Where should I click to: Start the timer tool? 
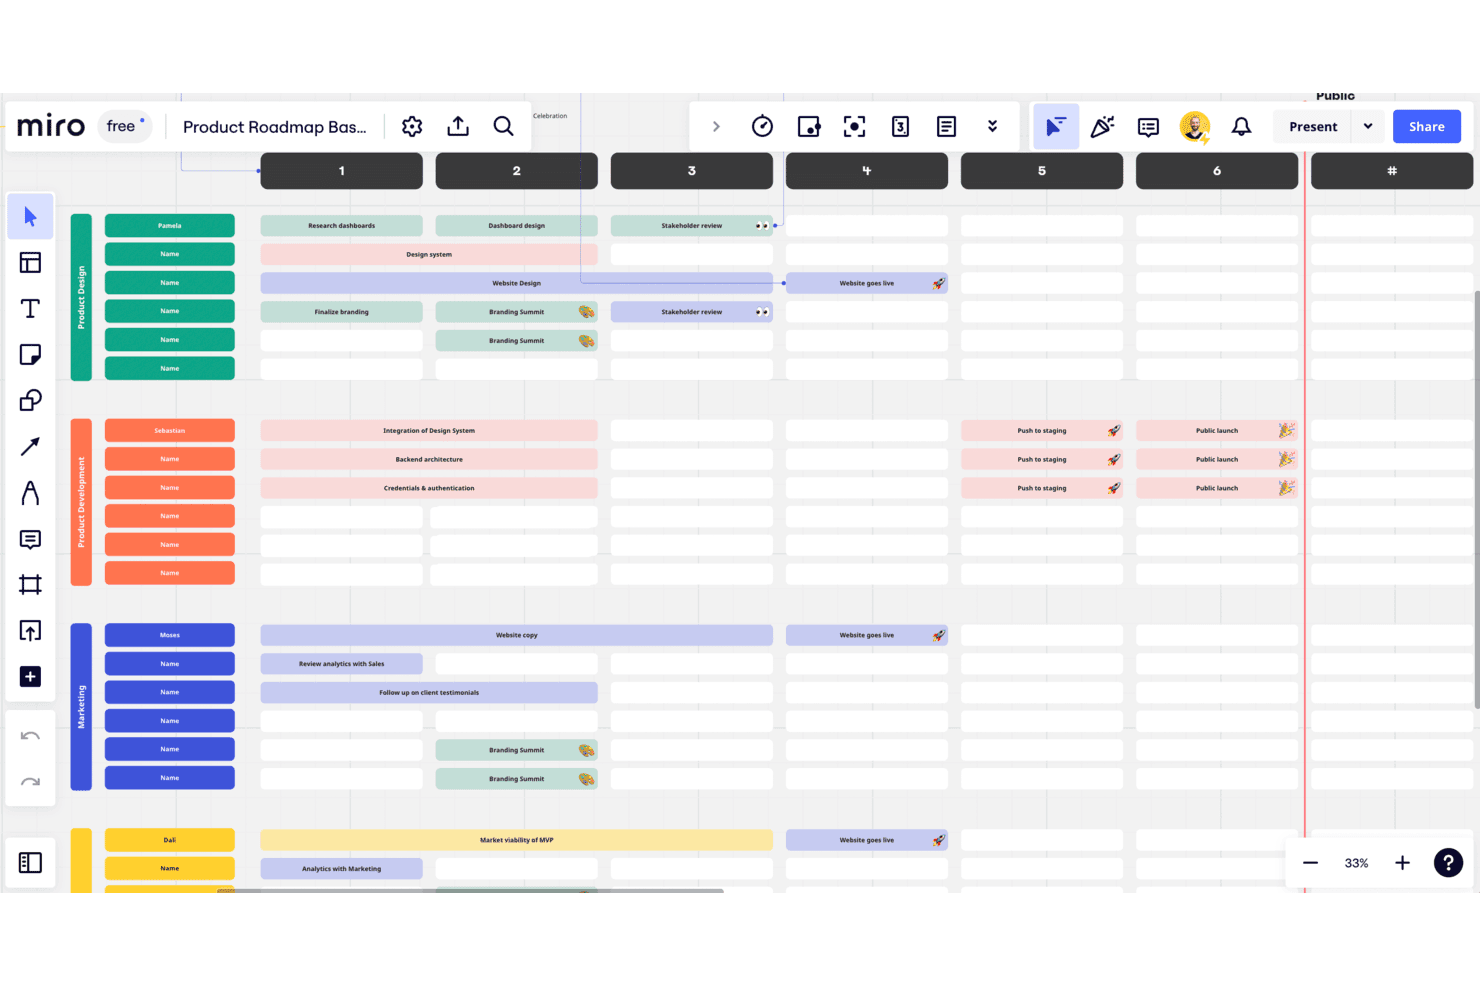click(762, 127)
